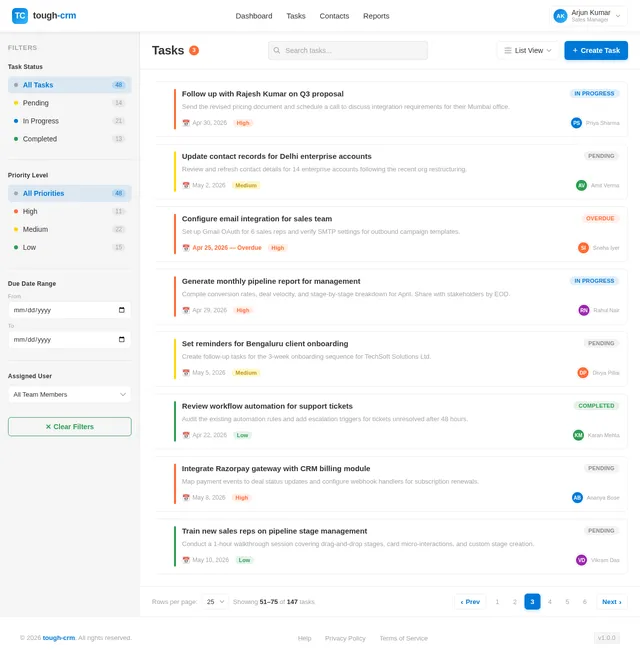Click the search magnifier icon
The height and width of the screenshot is (659, 640).
[277, 50]
